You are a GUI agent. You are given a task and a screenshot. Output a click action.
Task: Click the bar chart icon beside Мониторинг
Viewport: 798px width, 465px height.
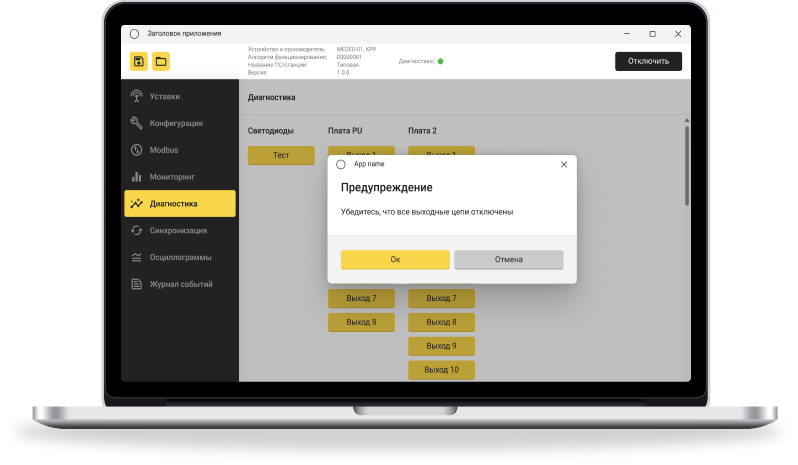(137, 177)
